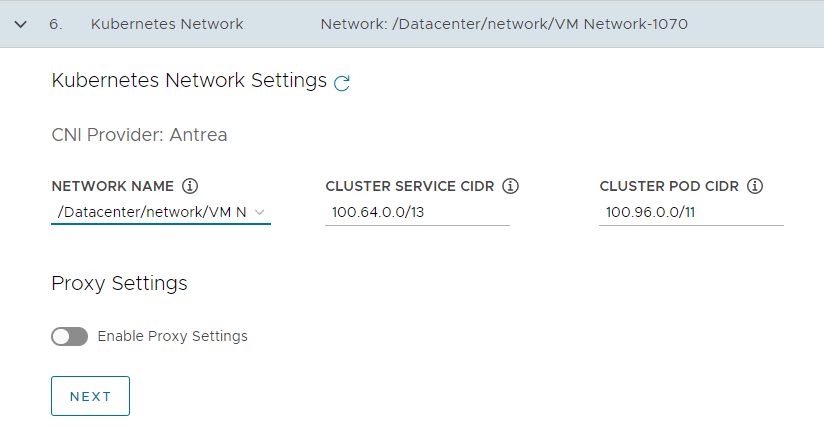Enable the Proxy Settings toggle switch
This screenshot has width=824, height=435.
coord(69,336)
